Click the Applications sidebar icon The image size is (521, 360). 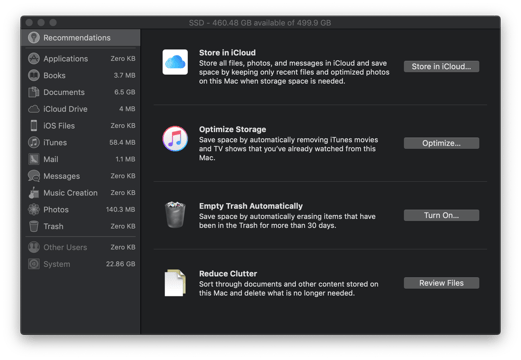(34, 59)
